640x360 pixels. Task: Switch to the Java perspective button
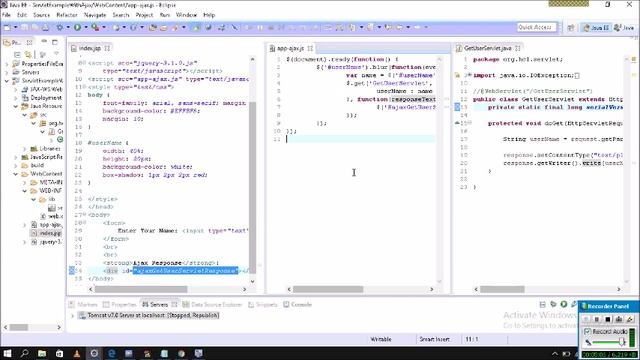point(624,27)
